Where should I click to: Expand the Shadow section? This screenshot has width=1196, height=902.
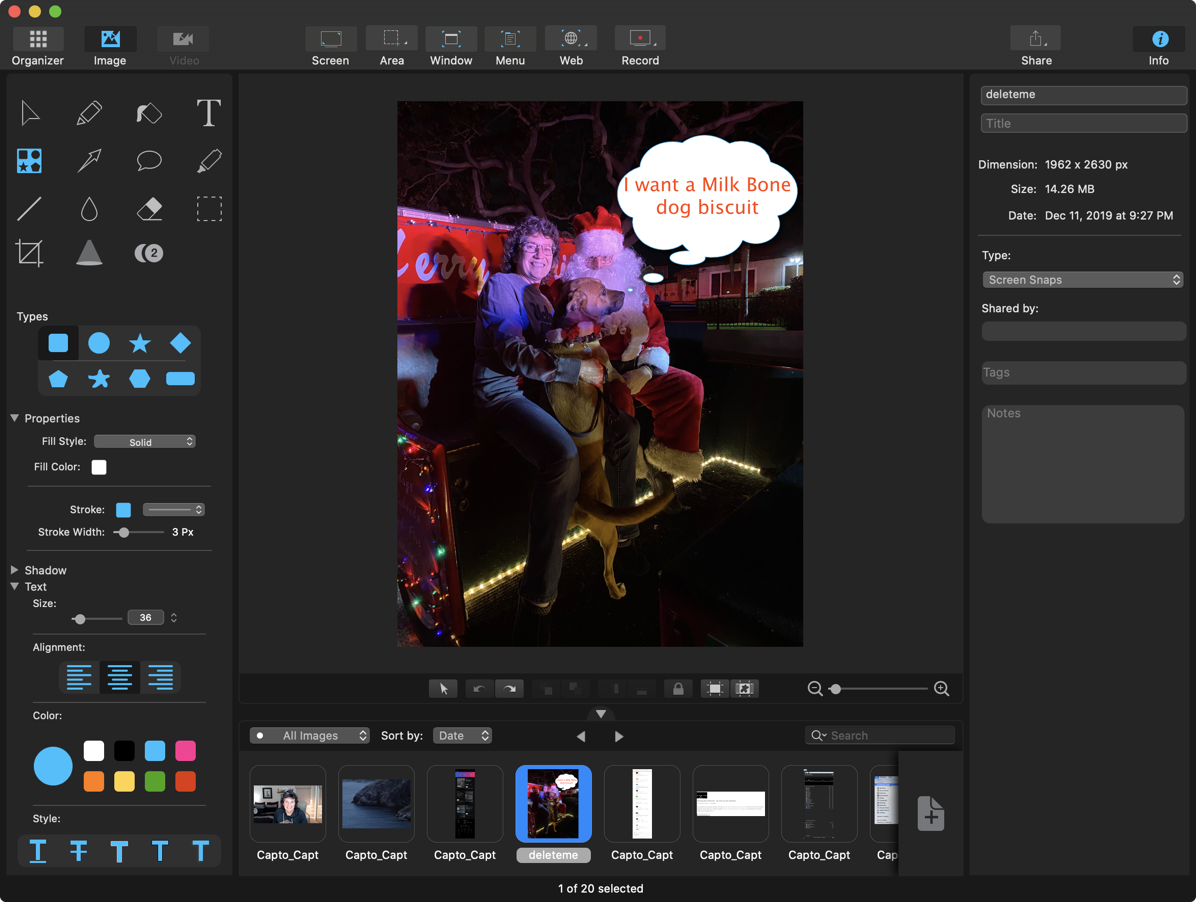(15, 570)
